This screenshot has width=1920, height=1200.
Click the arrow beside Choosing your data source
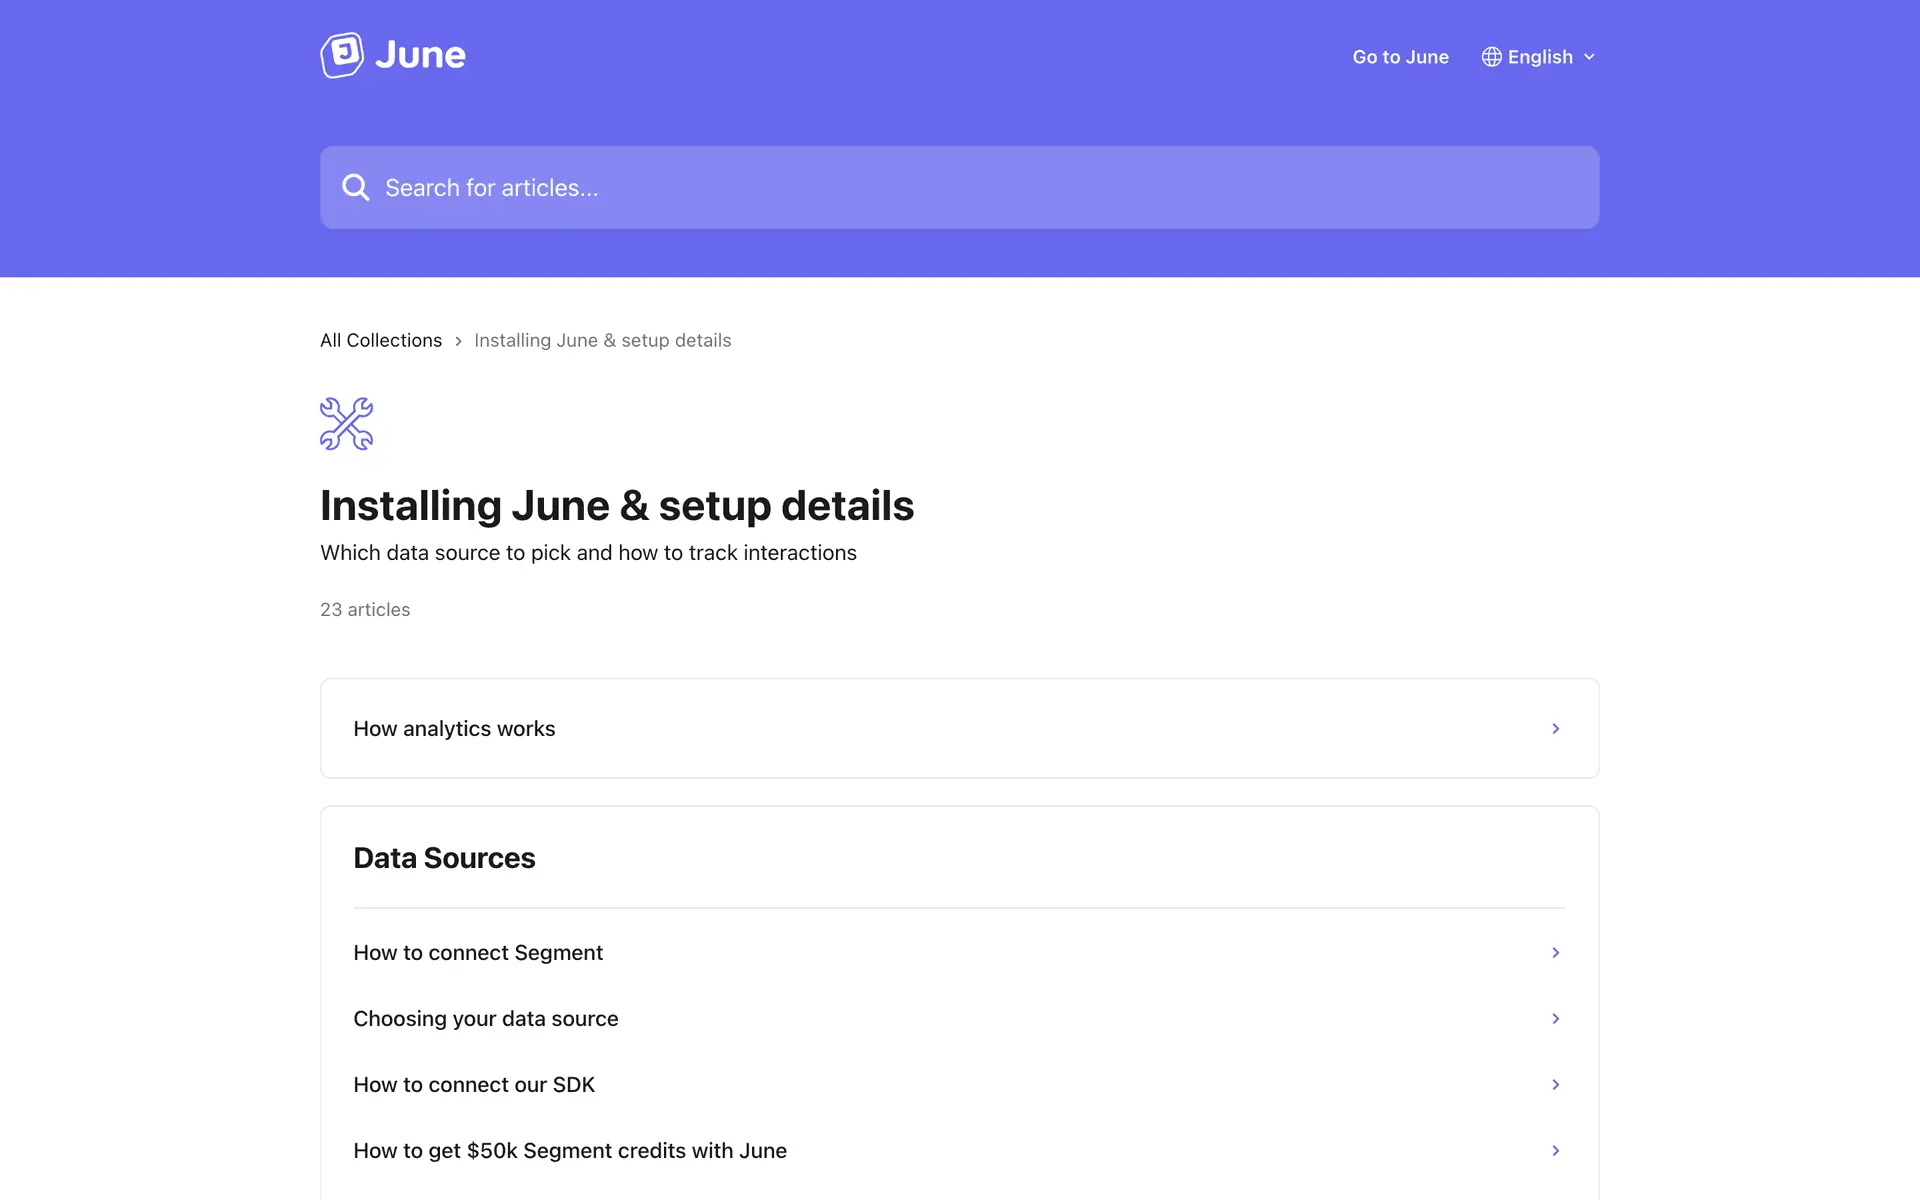click(1555, 1019)
